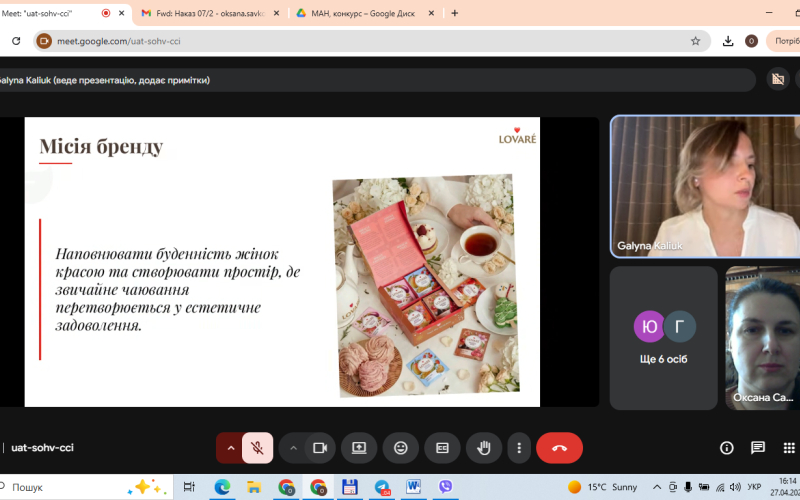Open Viber from taskbar
Screen dimensions: 800x500
coord(445,487)
